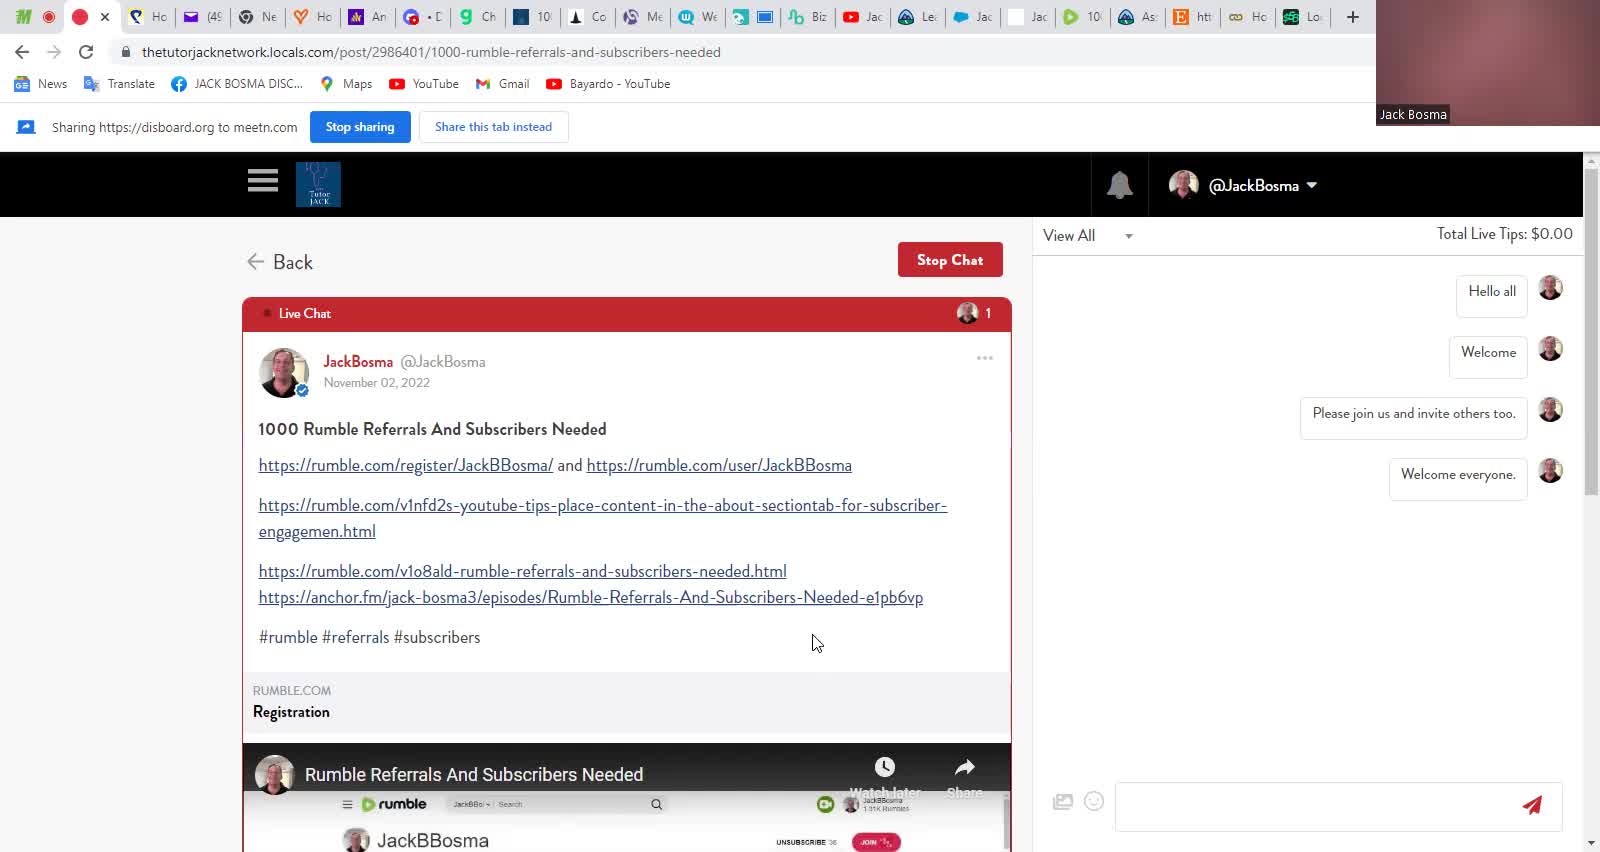Viewport: 1600px width, 852px height.
Task: Click the Share arrow icon on video
Action: click(965, 767)
